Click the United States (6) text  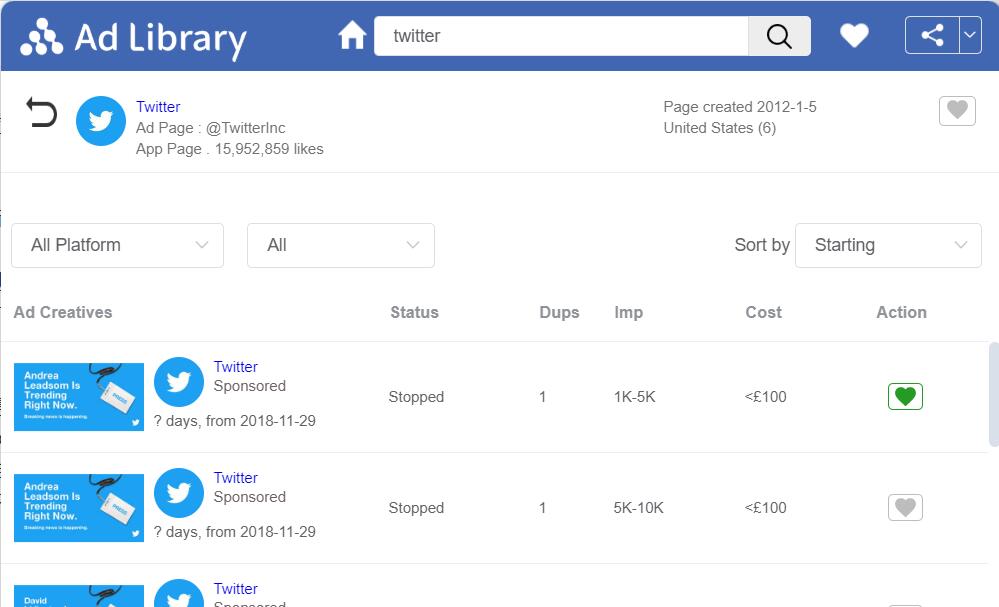(720, 128)
